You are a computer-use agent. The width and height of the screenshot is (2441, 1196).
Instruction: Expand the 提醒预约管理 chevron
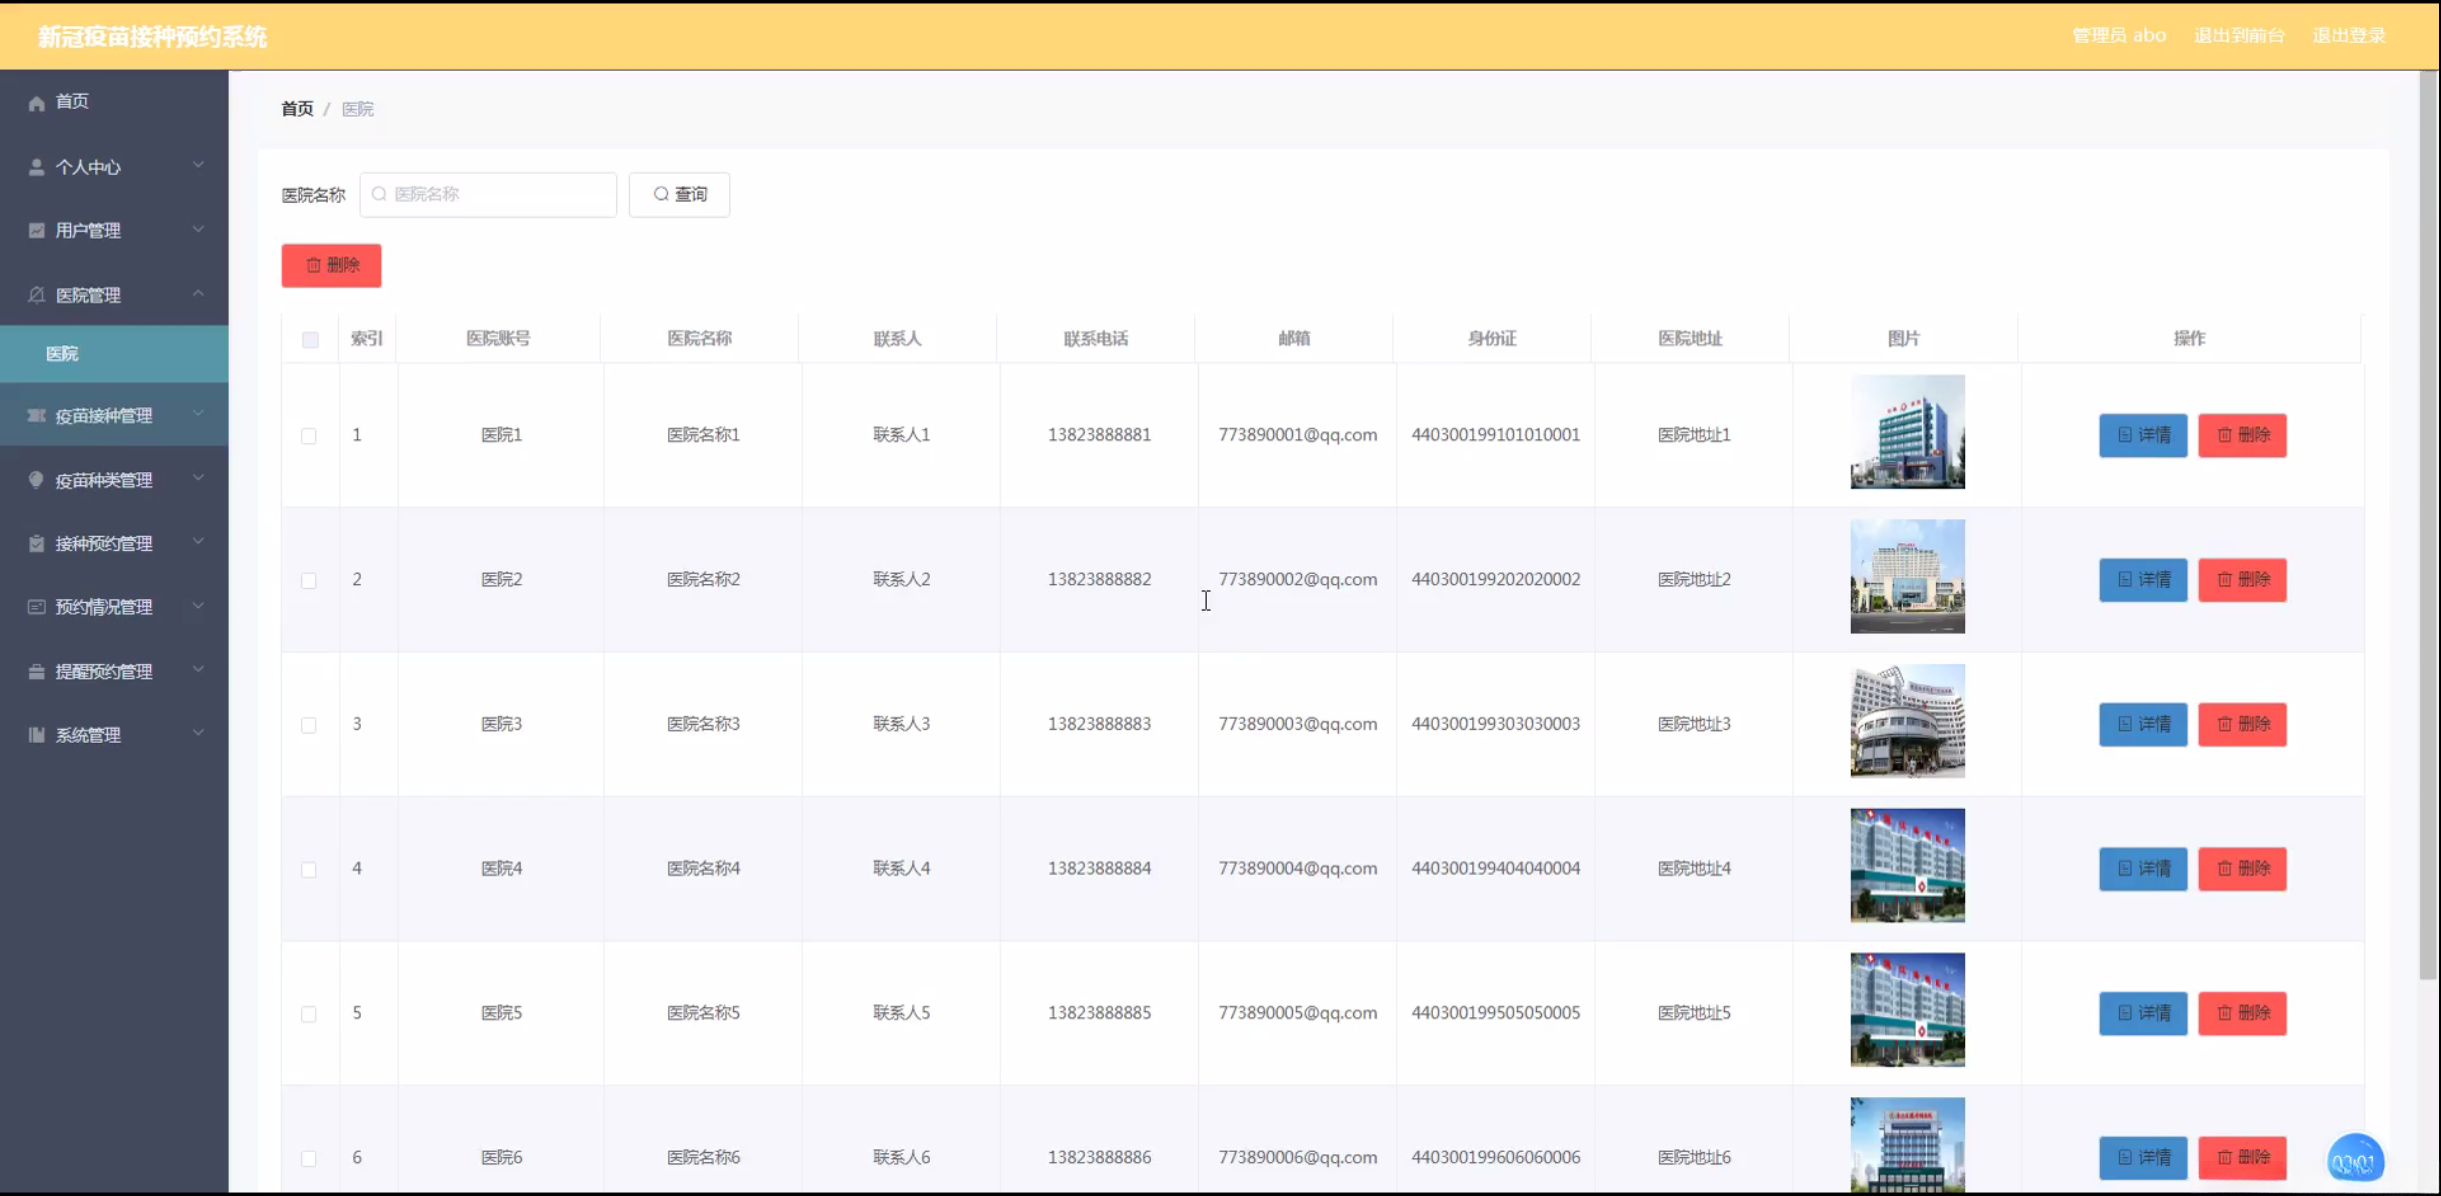(x=198, y=670)
